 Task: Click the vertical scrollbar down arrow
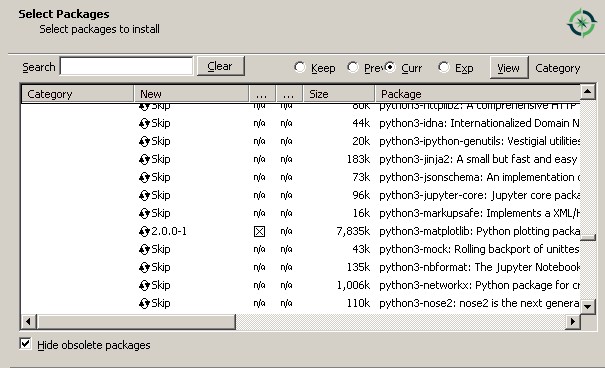(588, 307)
